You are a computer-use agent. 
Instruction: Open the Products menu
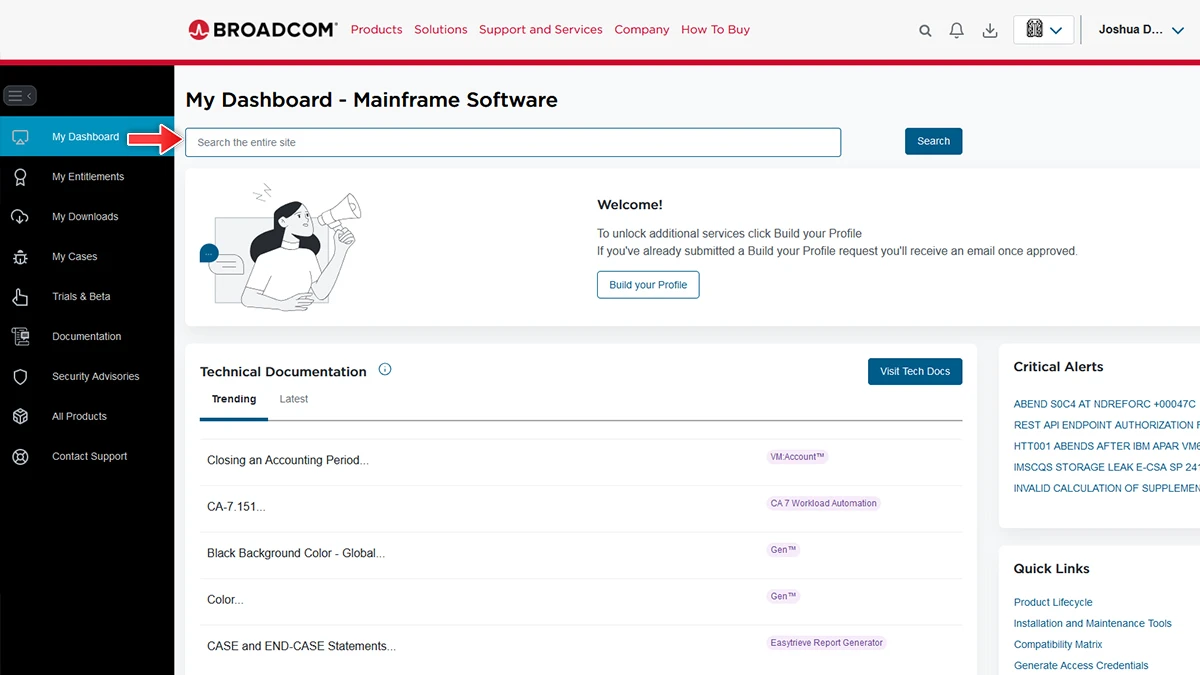click(x=376, y=30)
